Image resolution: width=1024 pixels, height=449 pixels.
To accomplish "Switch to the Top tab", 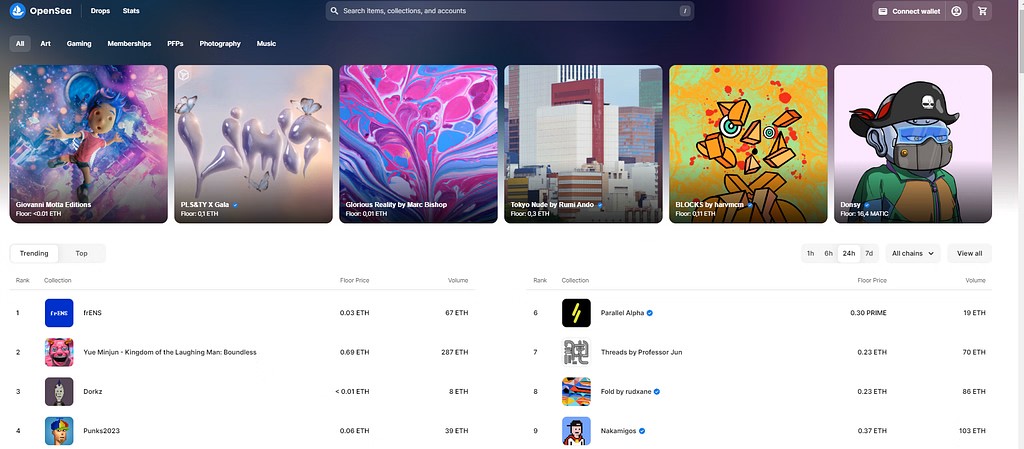I will pyautogui.click(x=82, y=253).
